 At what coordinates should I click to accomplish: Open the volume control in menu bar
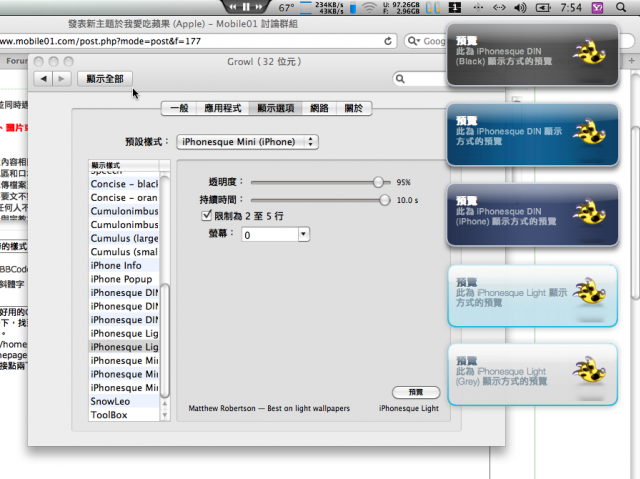point(520,7)
